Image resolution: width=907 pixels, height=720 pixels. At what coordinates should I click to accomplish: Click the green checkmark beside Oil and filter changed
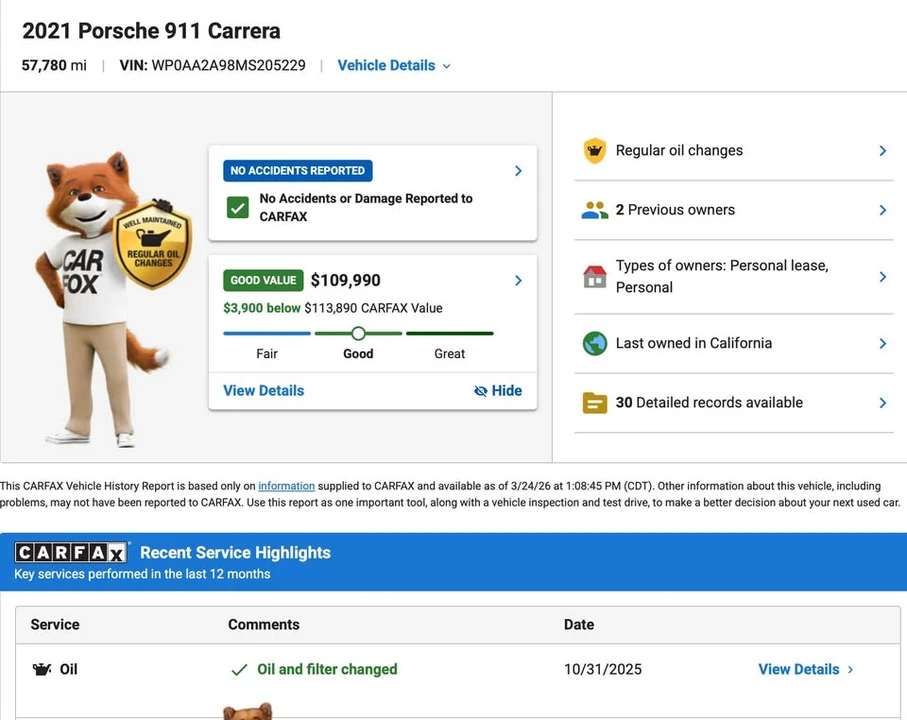click(239, 670)
